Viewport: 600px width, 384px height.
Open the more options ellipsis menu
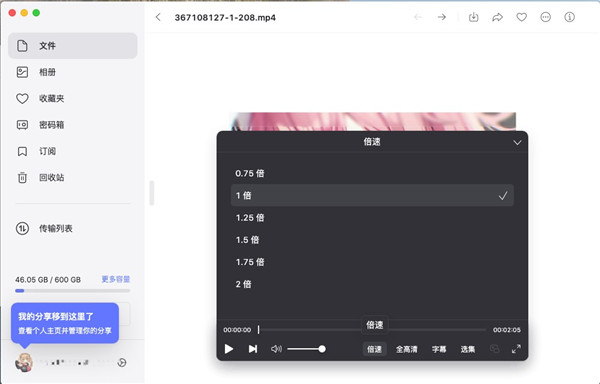546,17
